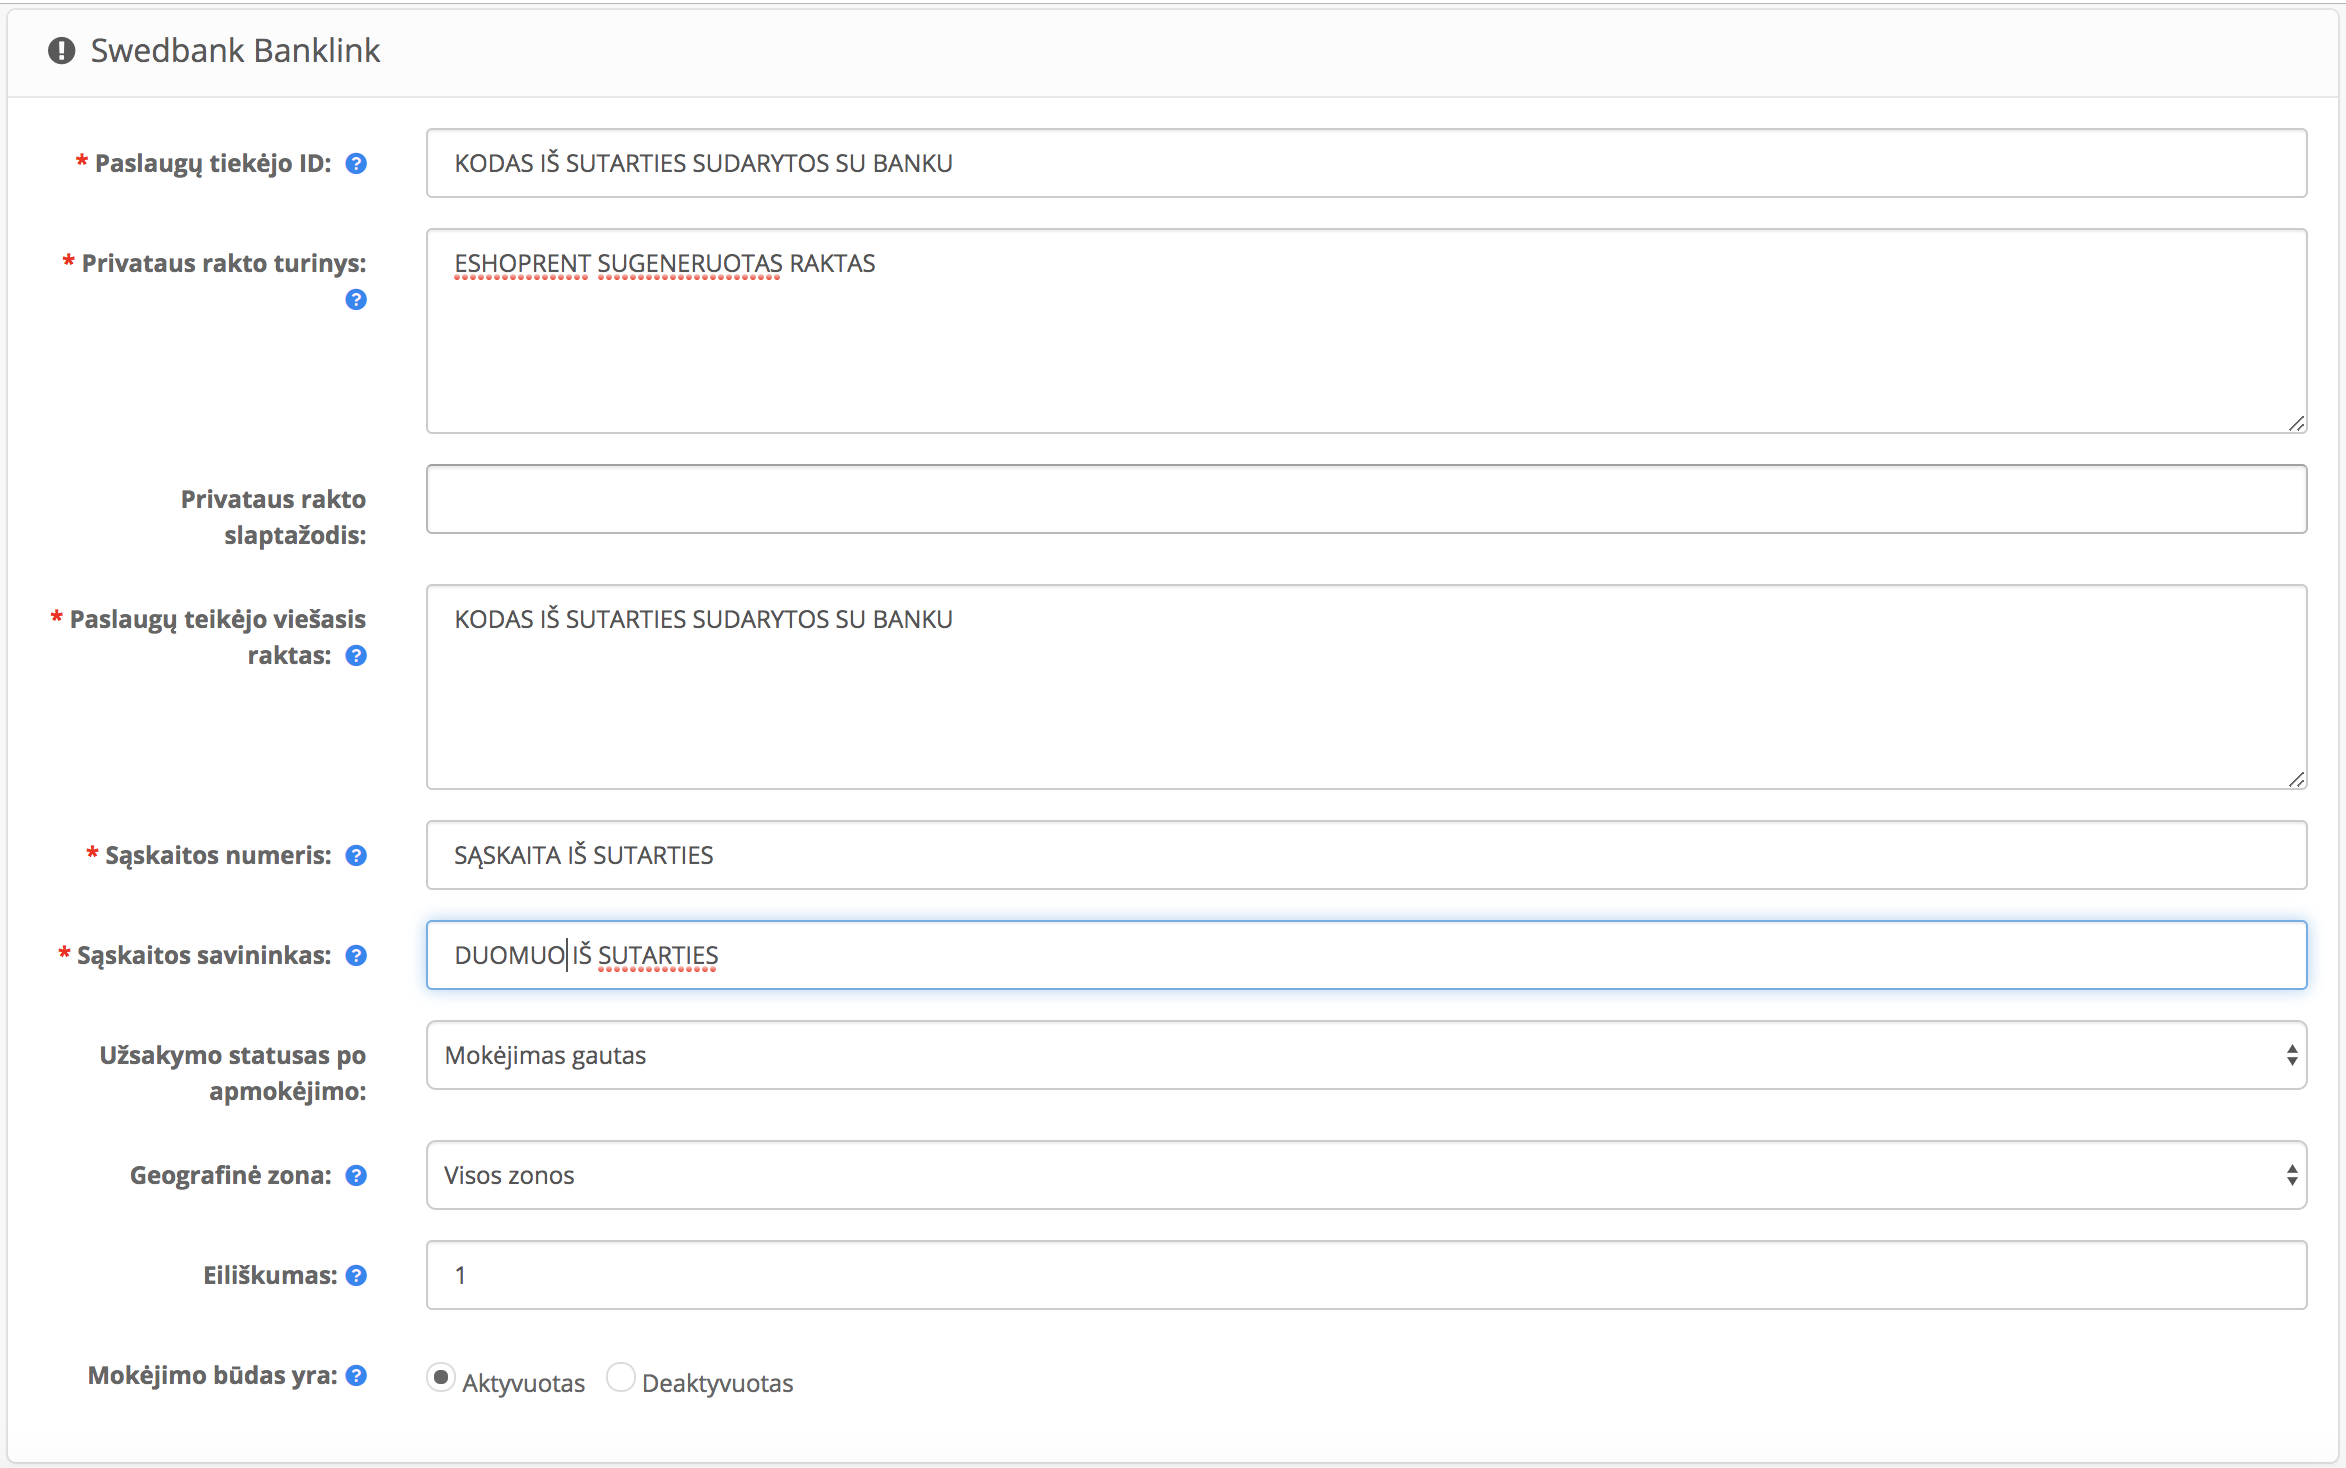Open help icon for Paslaugų tiekėjo ID
Screen dimensions: 2346x1468
356,163
